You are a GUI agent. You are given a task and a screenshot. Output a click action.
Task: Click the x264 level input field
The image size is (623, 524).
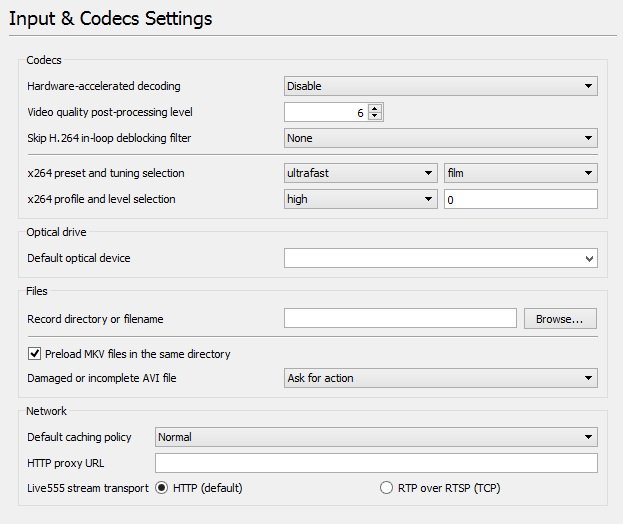520,199
